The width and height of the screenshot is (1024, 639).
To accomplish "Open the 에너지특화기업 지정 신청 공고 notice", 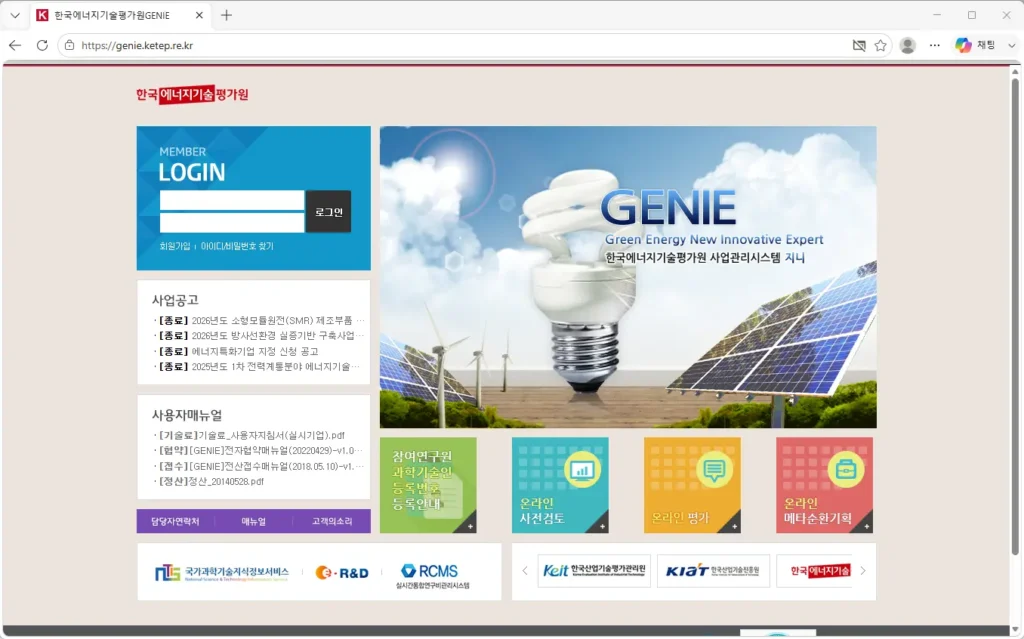I will coord(236,351).
